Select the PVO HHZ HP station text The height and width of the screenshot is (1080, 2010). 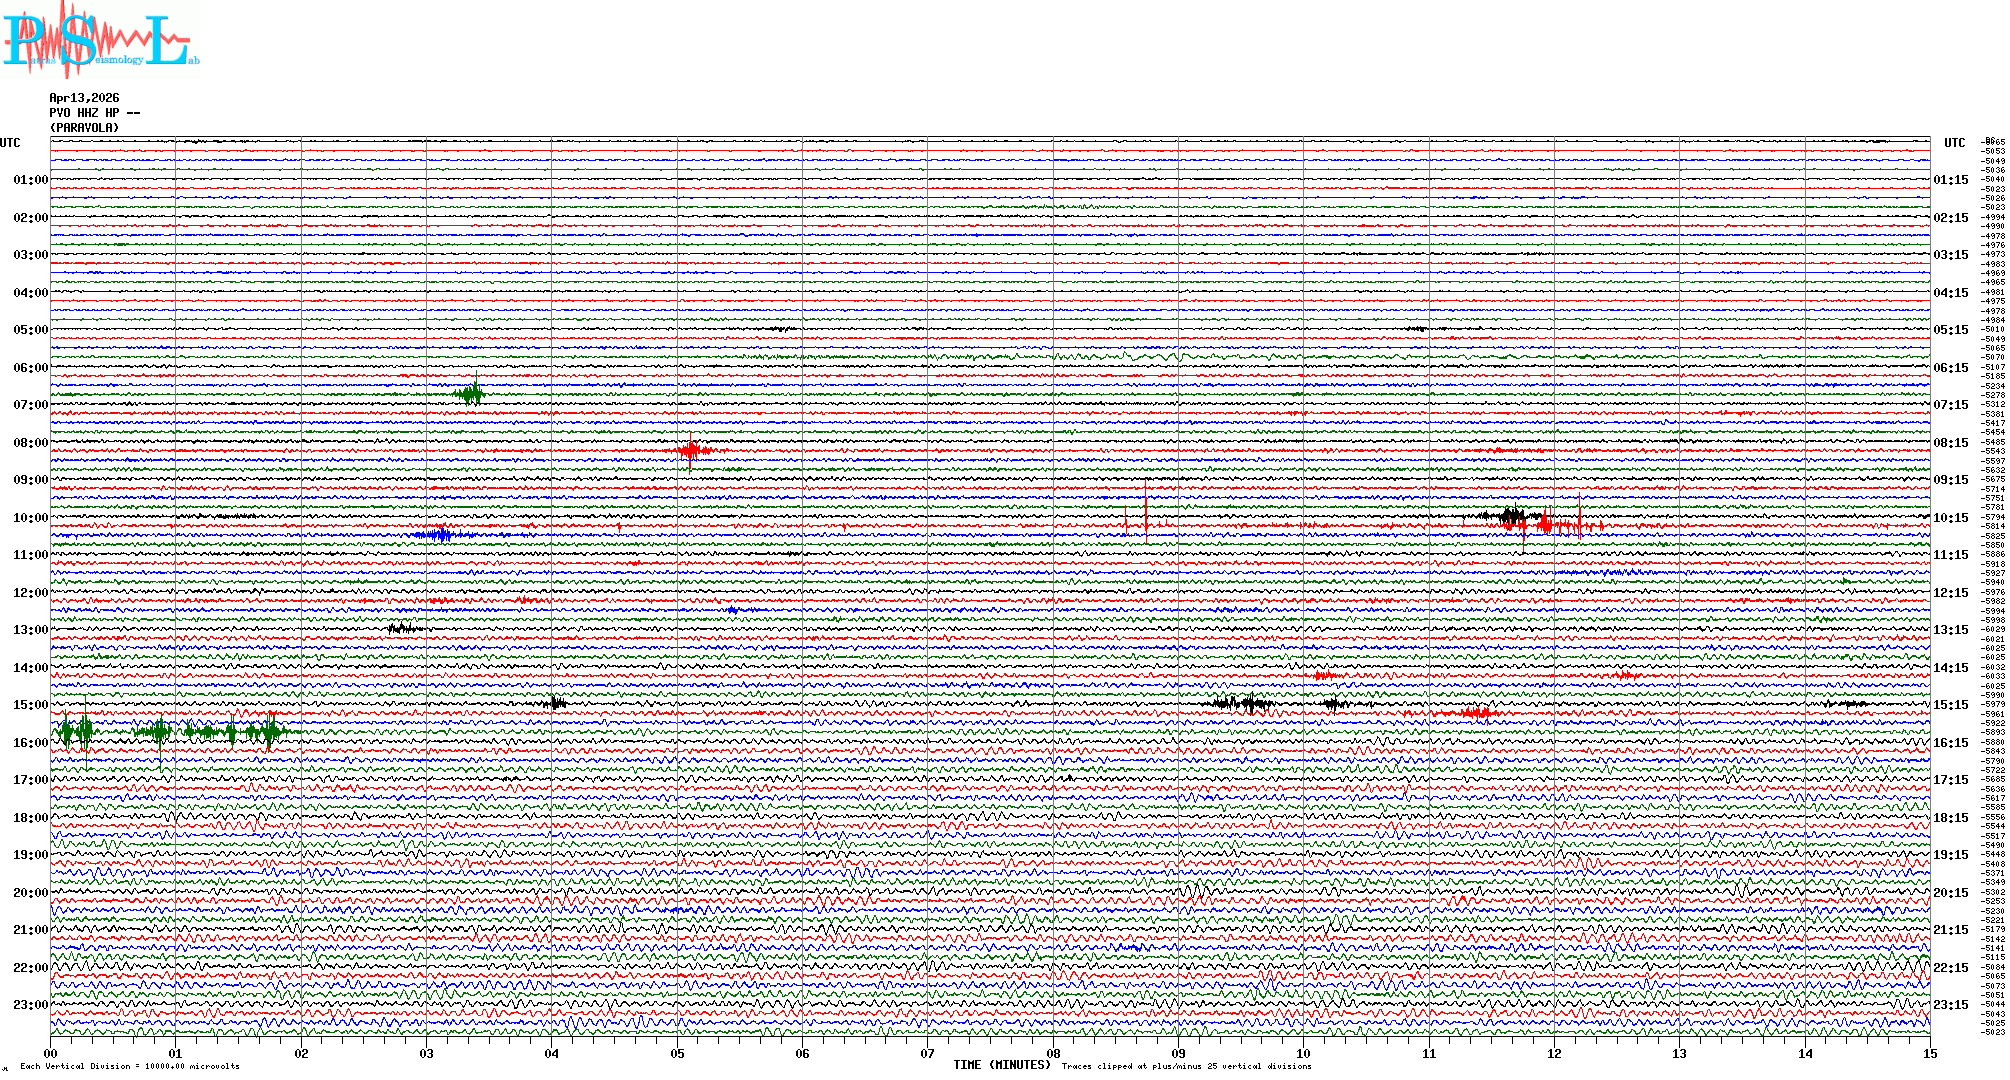click(x=94, y=113)
